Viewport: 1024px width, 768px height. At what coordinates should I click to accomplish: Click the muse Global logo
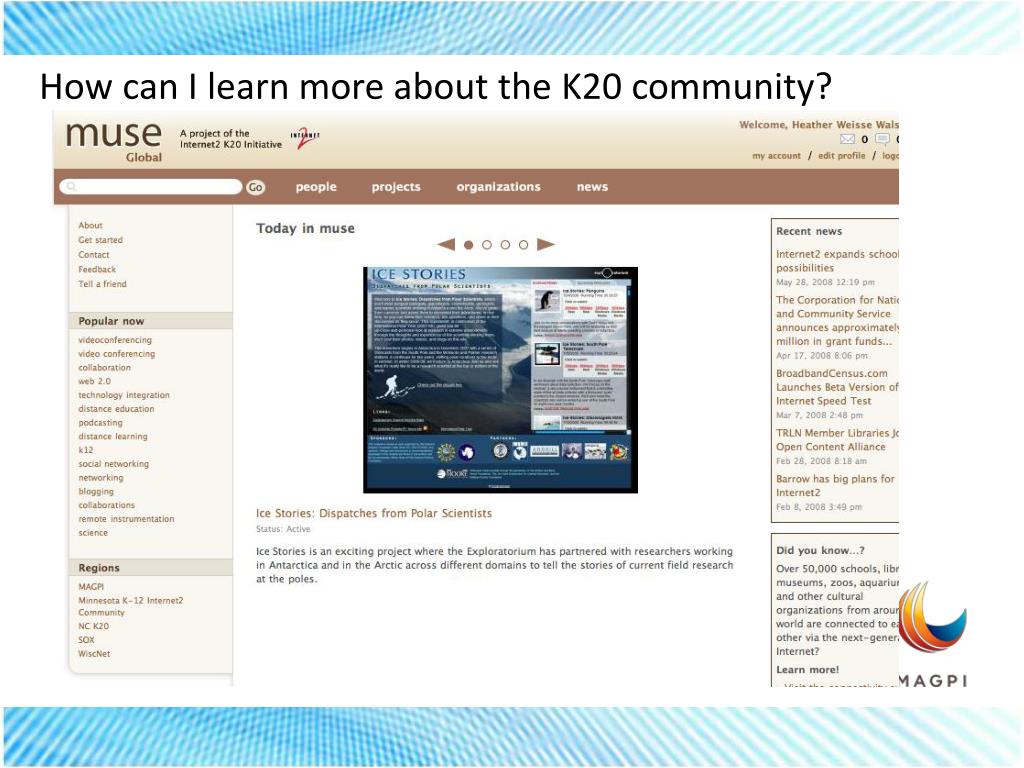[114, 140]
